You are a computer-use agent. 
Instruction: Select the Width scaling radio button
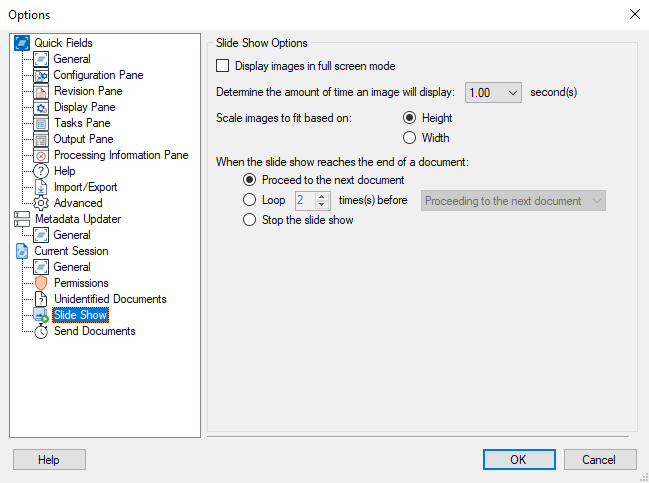coord(409,138)
